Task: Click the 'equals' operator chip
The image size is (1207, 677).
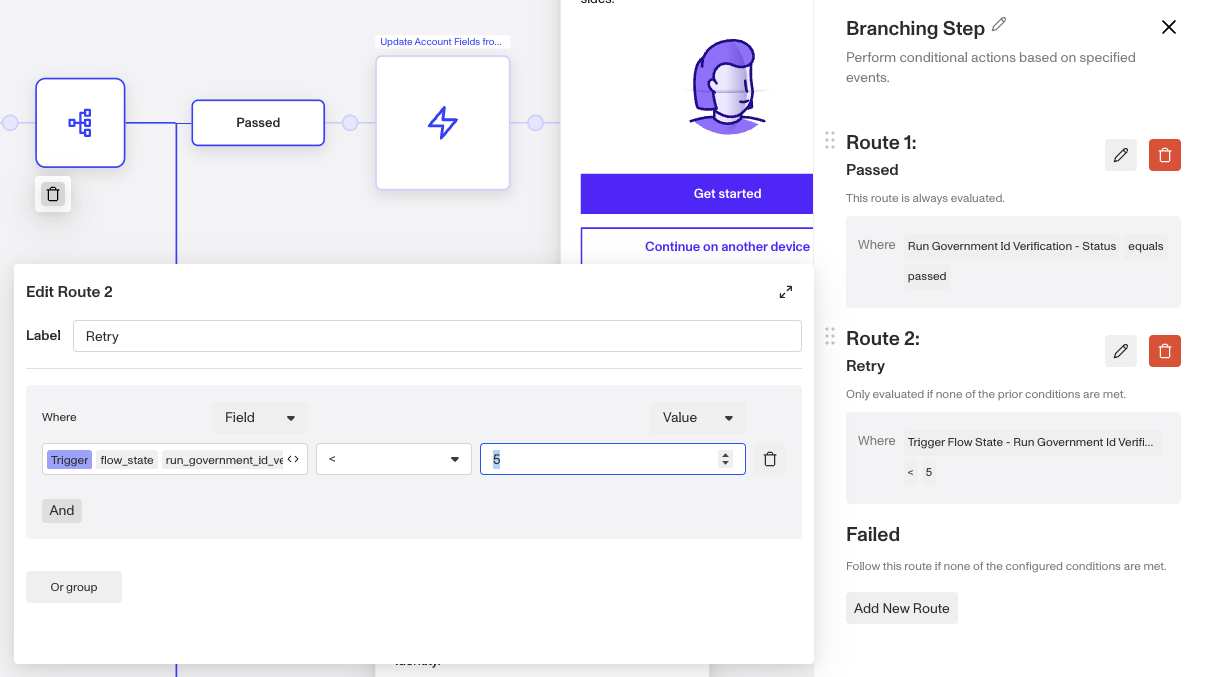Action: pyautogui.click(x=1146, y=246)
